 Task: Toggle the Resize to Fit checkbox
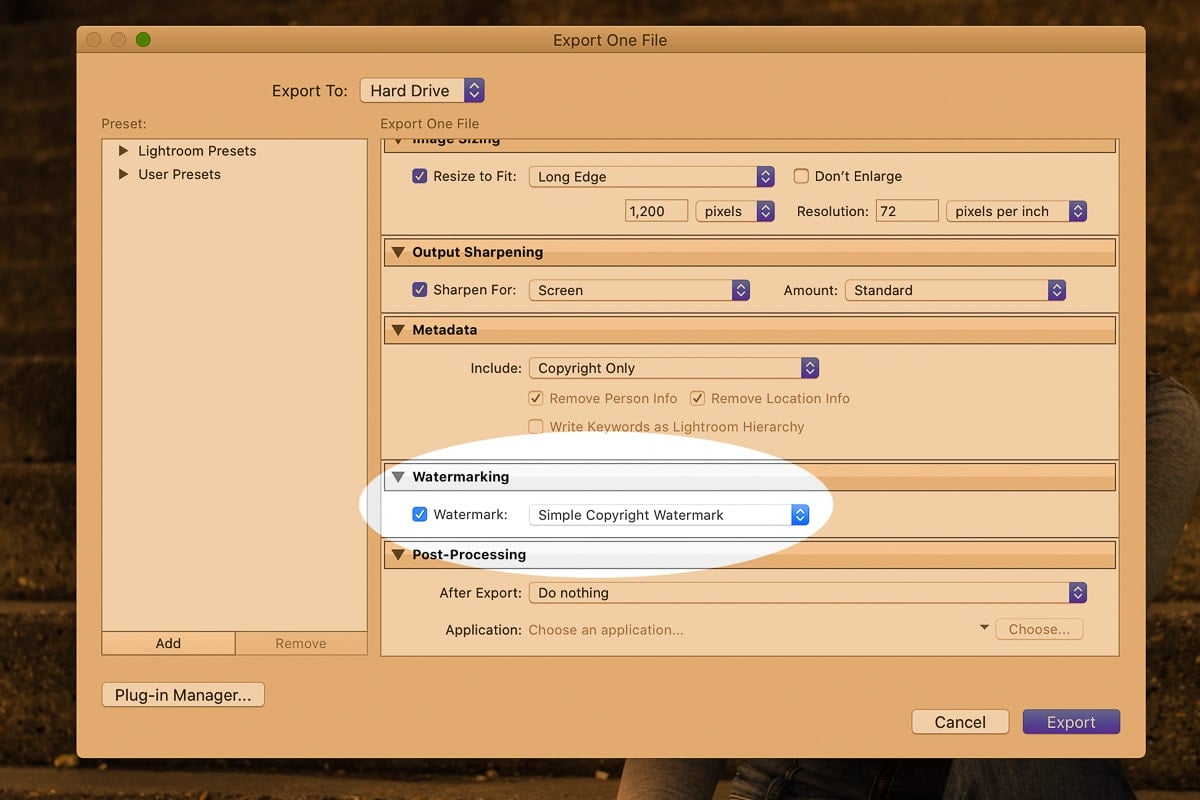click(x=420, y=176)
